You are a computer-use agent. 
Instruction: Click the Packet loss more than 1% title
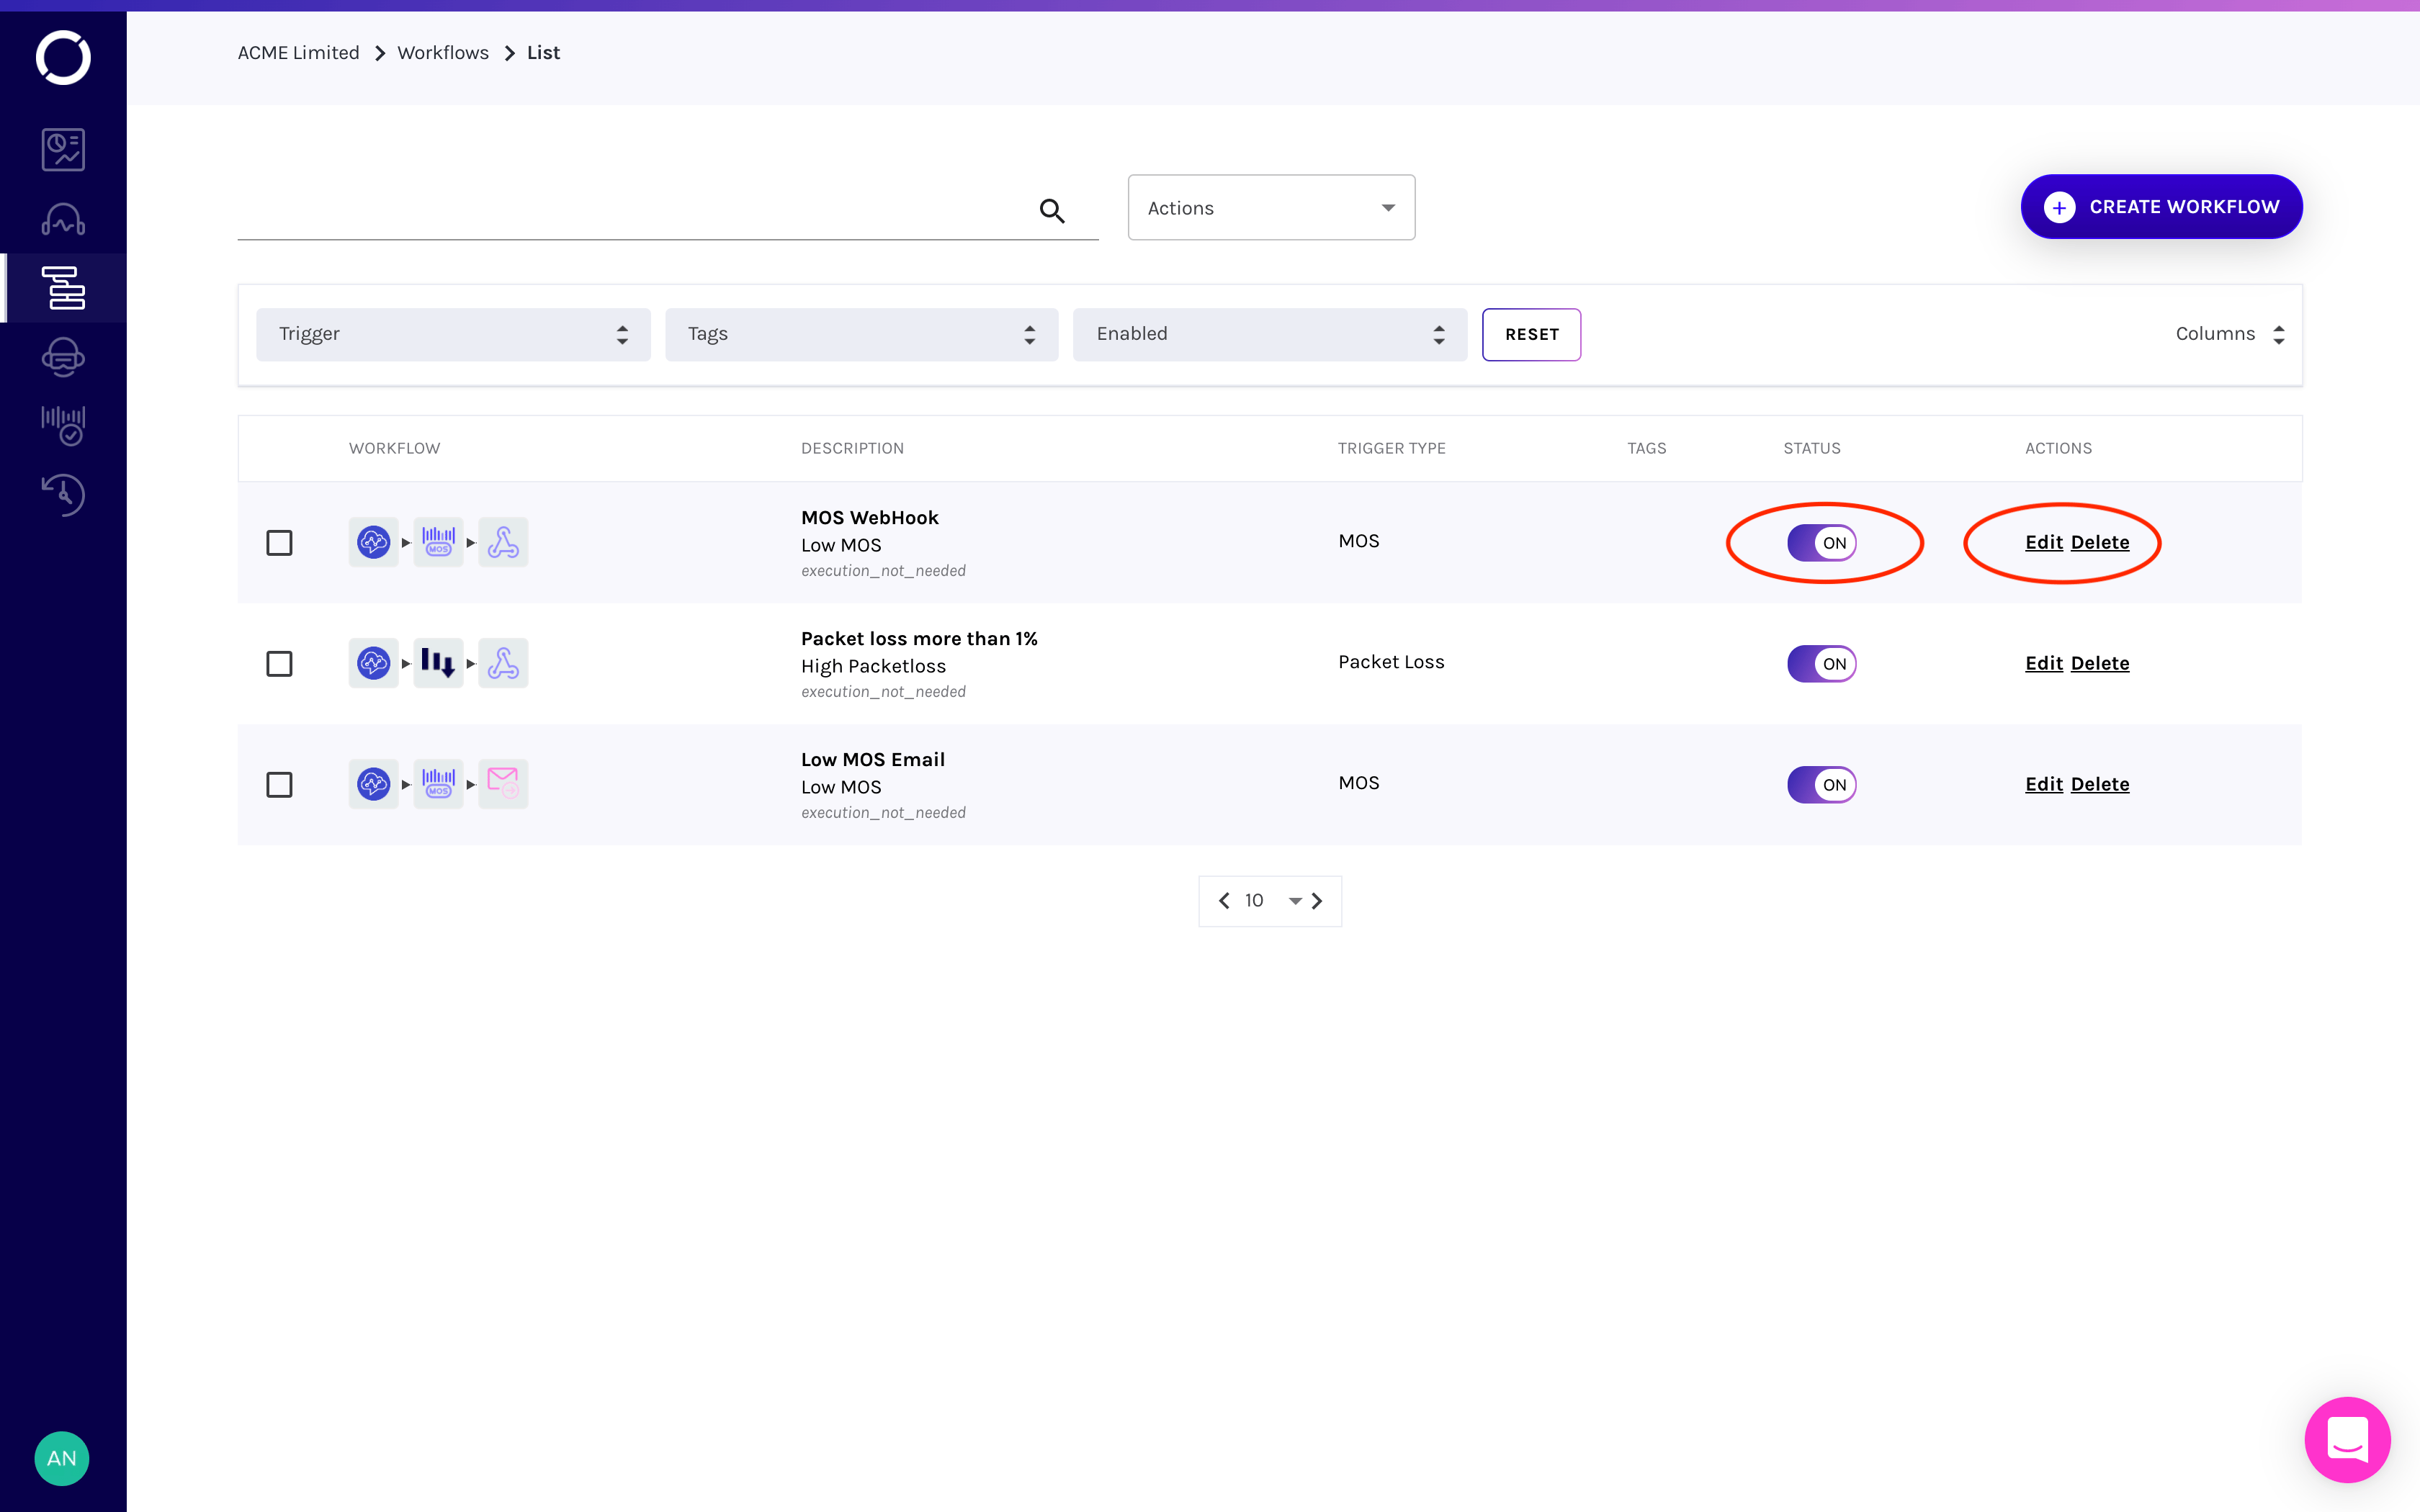pos(919,638)
